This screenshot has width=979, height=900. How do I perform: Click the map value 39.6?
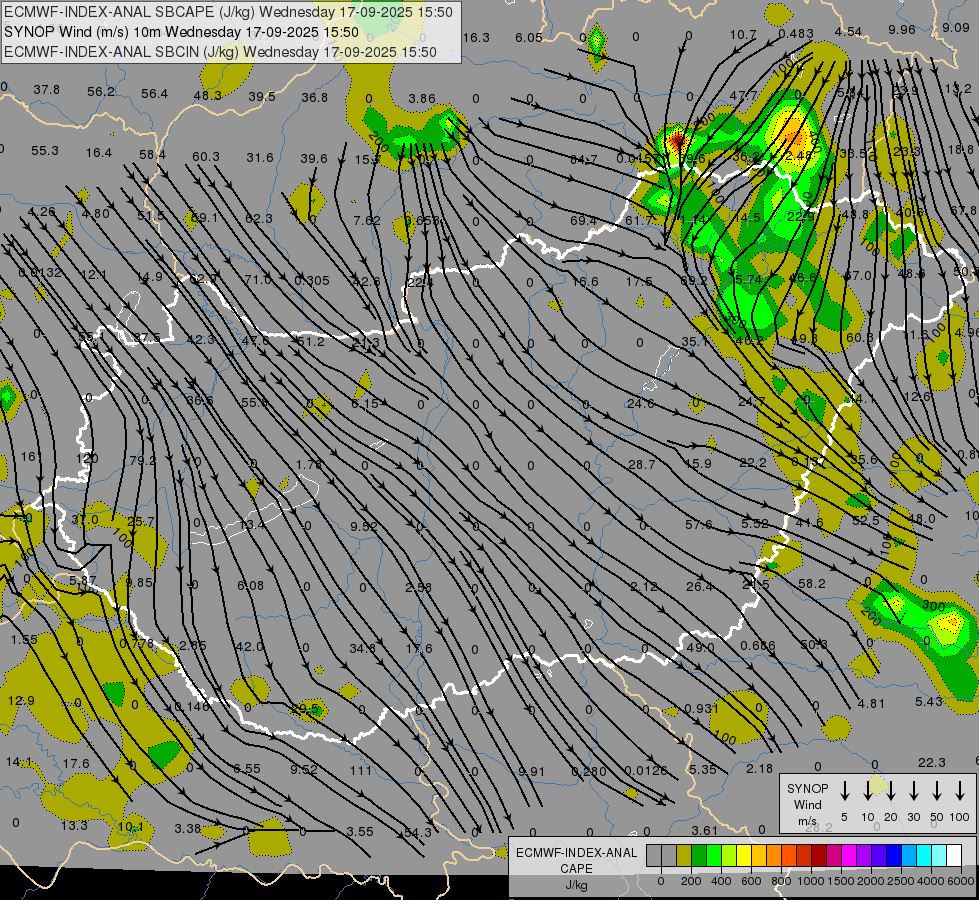coord(313,159)
